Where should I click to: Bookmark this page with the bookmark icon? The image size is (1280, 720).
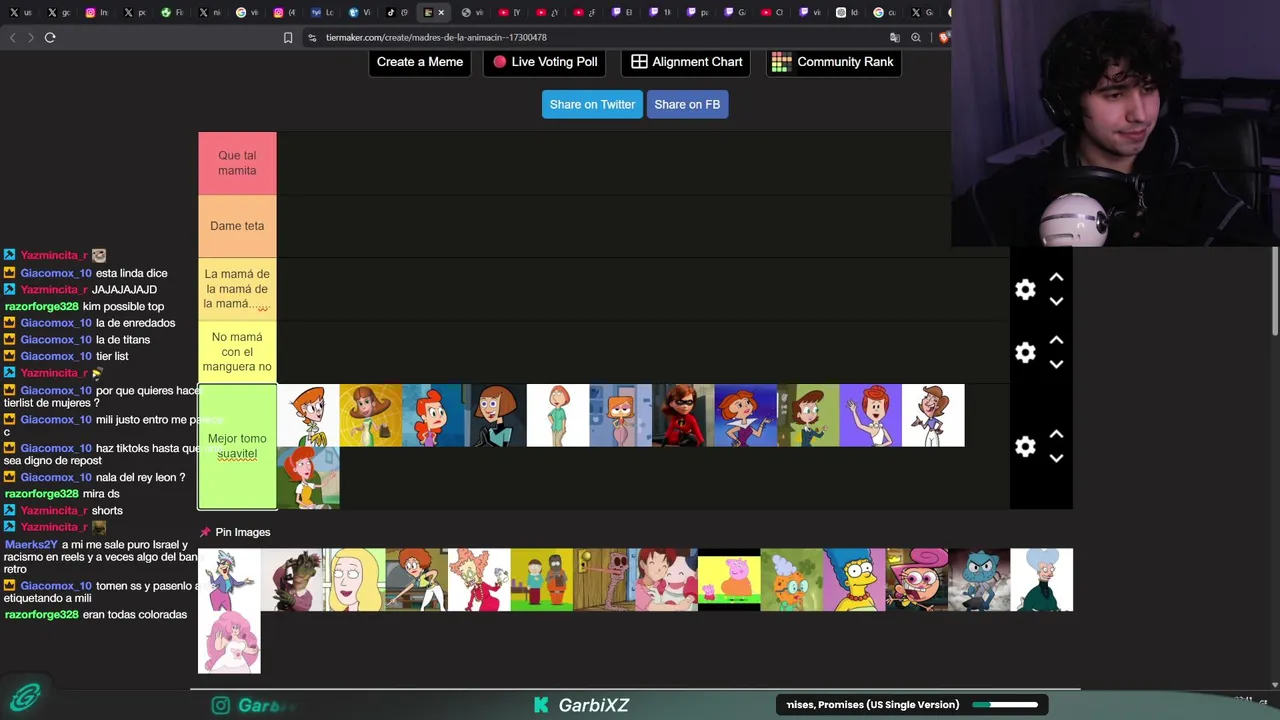tap(288, 38)
